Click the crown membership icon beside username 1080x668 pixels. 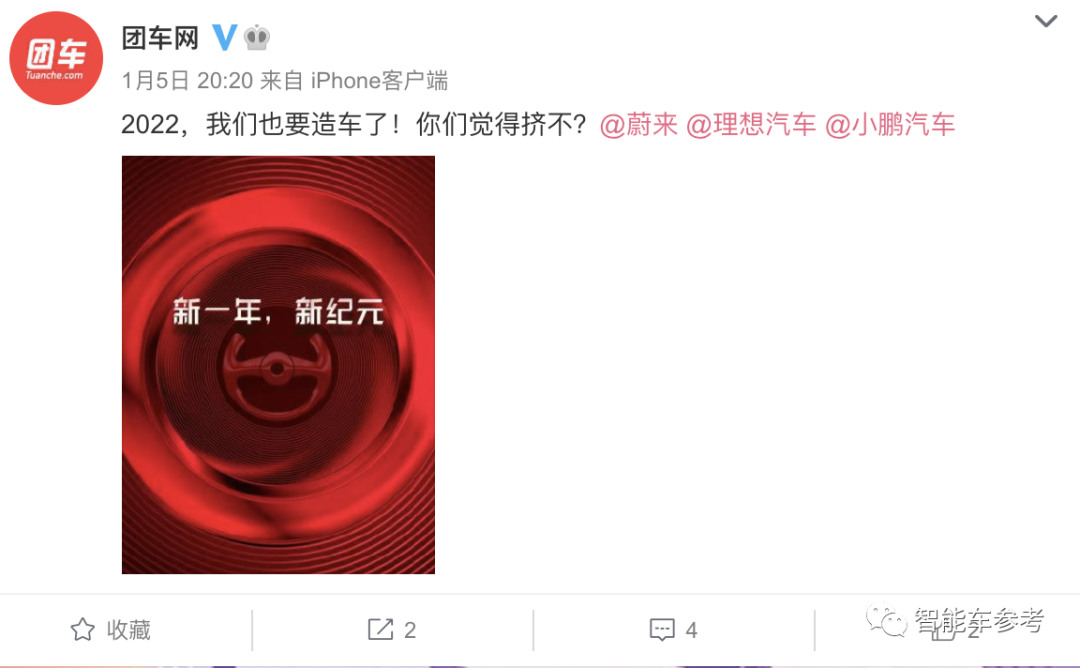pos(257,37)
